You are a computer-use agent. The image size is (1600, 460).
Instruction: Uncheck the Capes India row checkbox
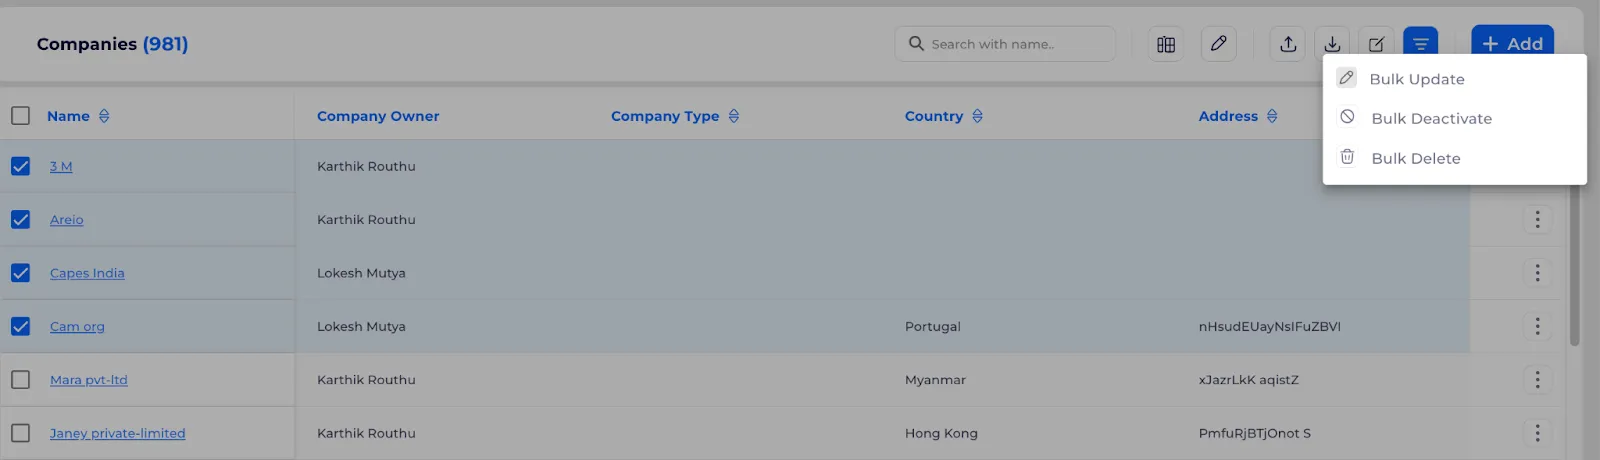20,273
